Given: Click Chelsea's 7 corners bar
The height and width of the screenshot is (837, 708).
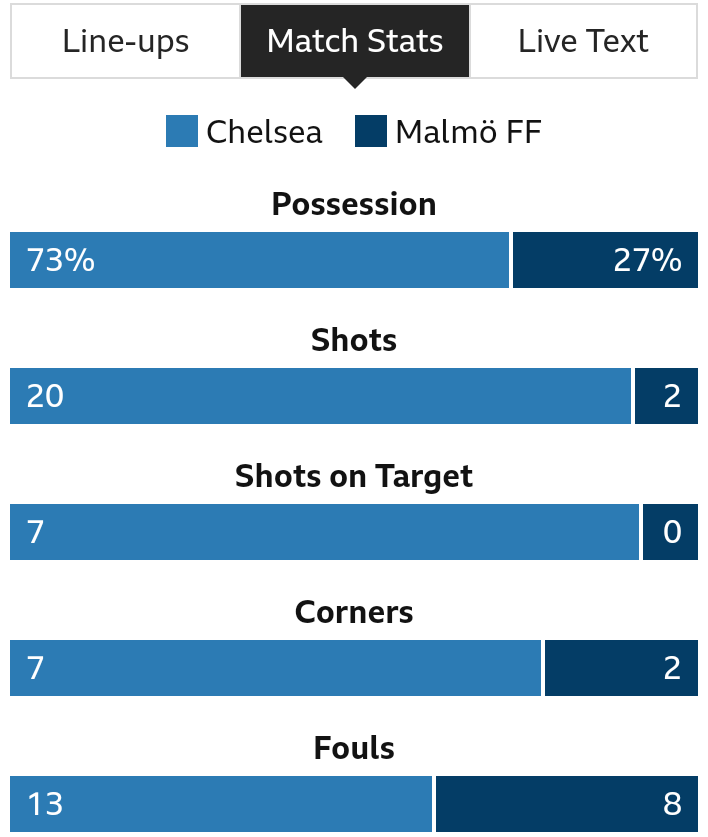Looking at the screenshot, I should pos(276,668).
